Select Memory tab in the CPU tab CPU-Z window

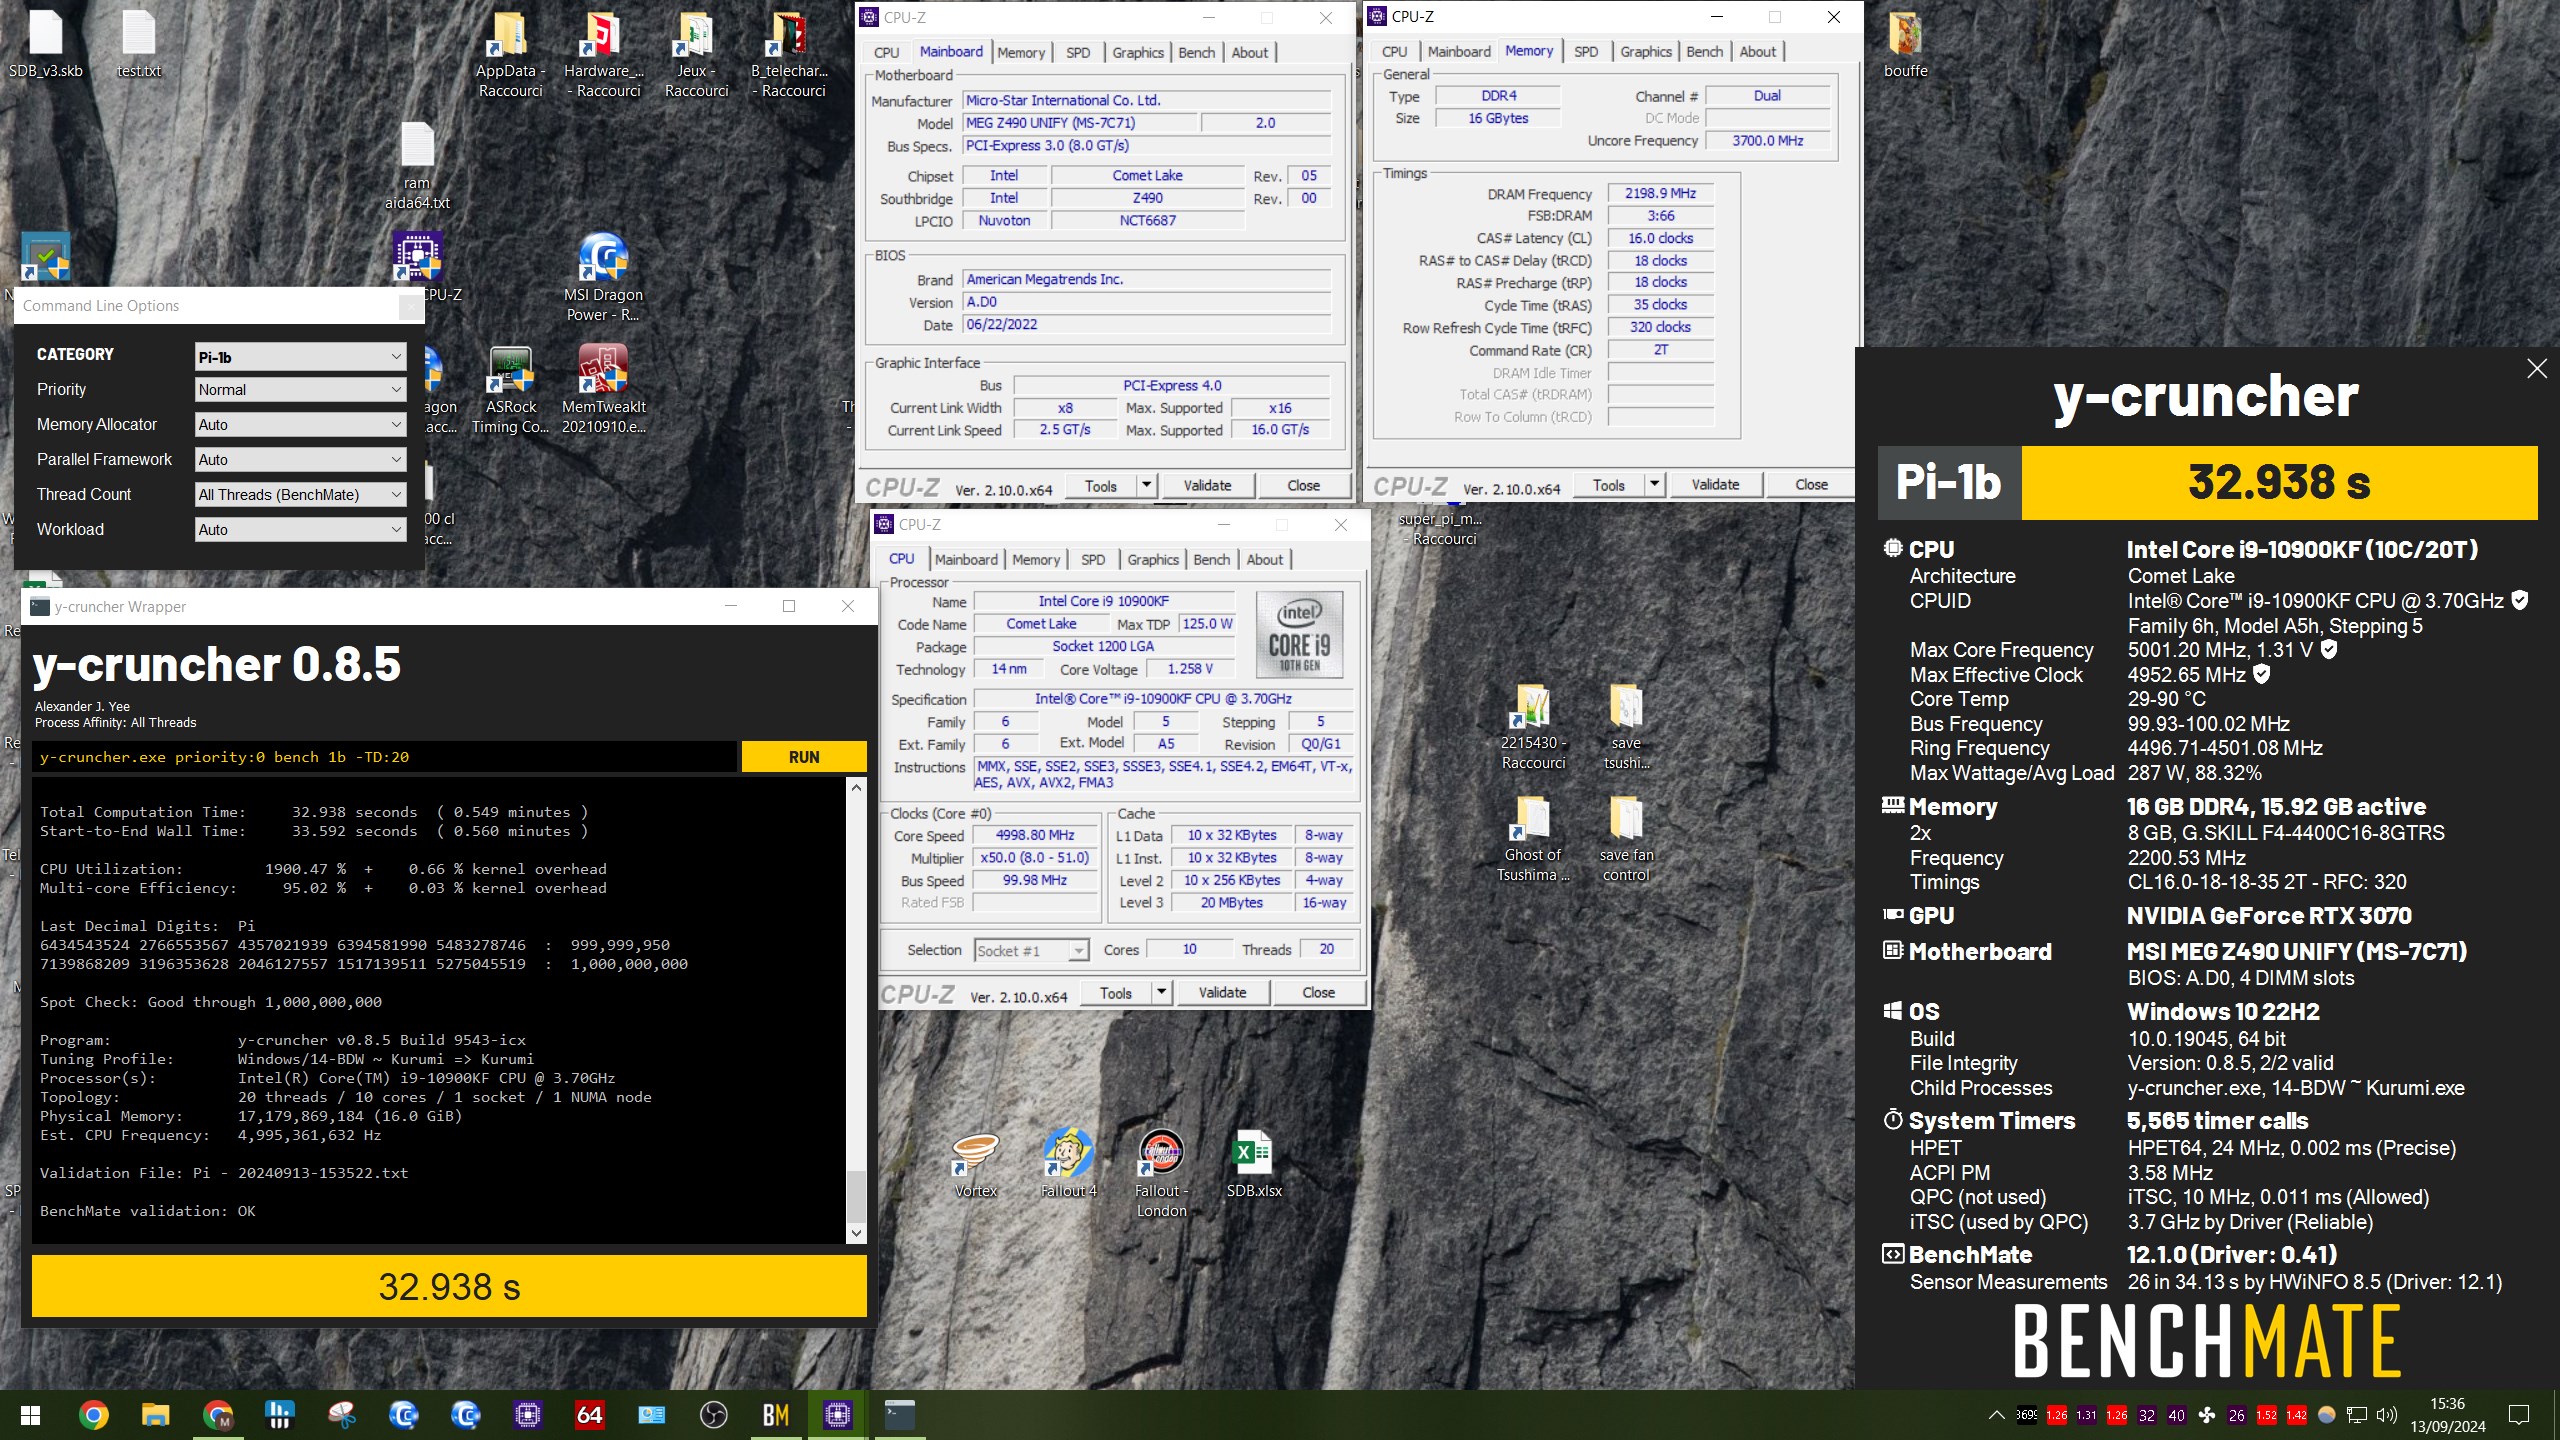1036,559
